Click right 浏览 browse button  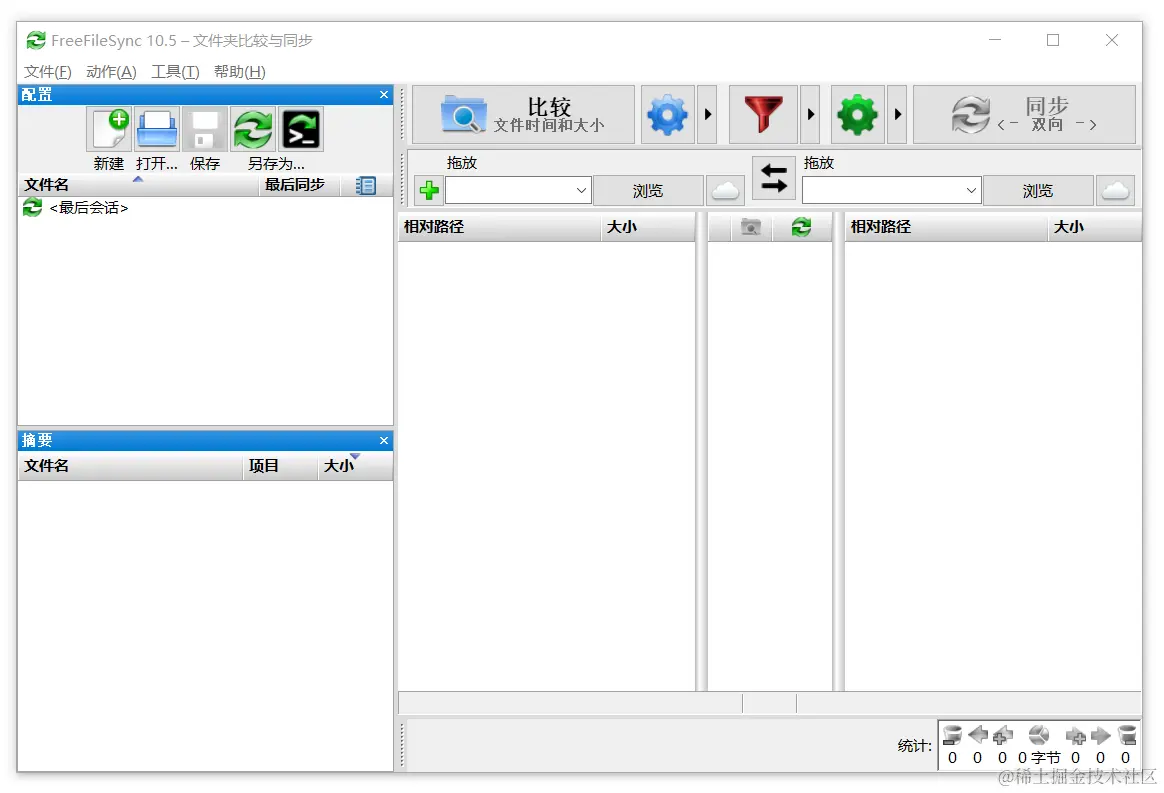(1038, 191)
